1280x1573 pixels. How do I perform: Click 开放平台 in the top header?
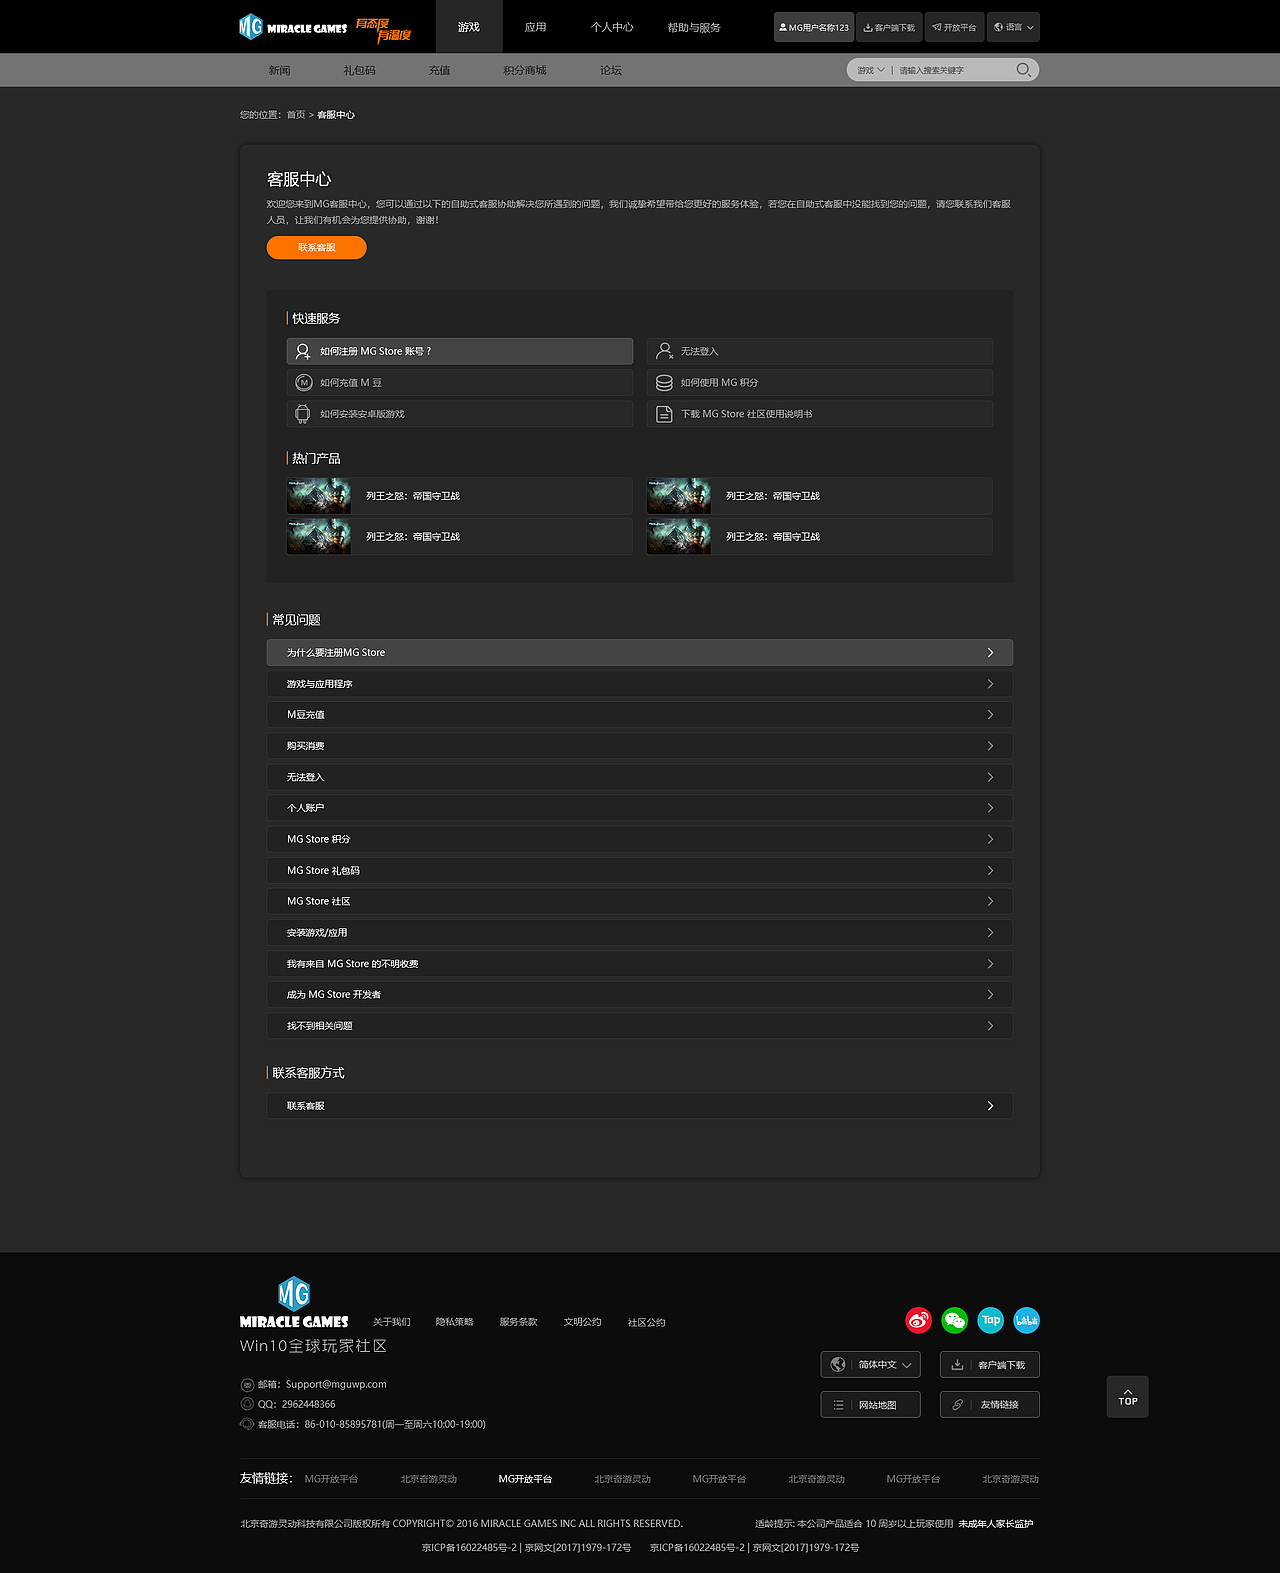click(x=954, y=27)
